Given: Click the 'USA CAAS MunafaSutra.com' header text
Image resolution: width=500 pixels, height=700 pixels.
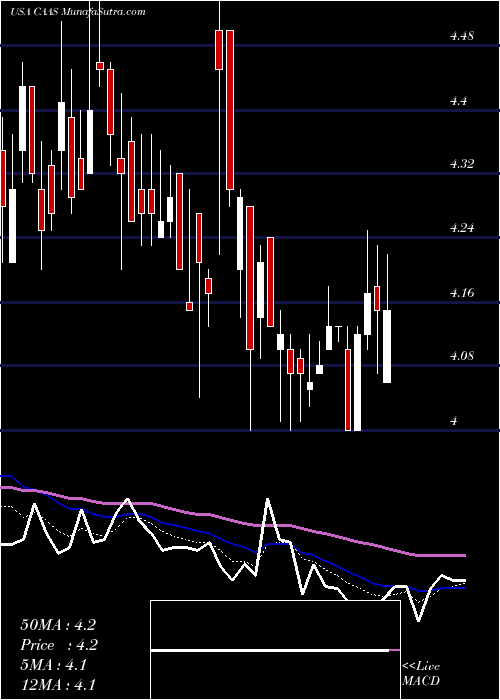Looking at the screenshot, I should 78,12.
